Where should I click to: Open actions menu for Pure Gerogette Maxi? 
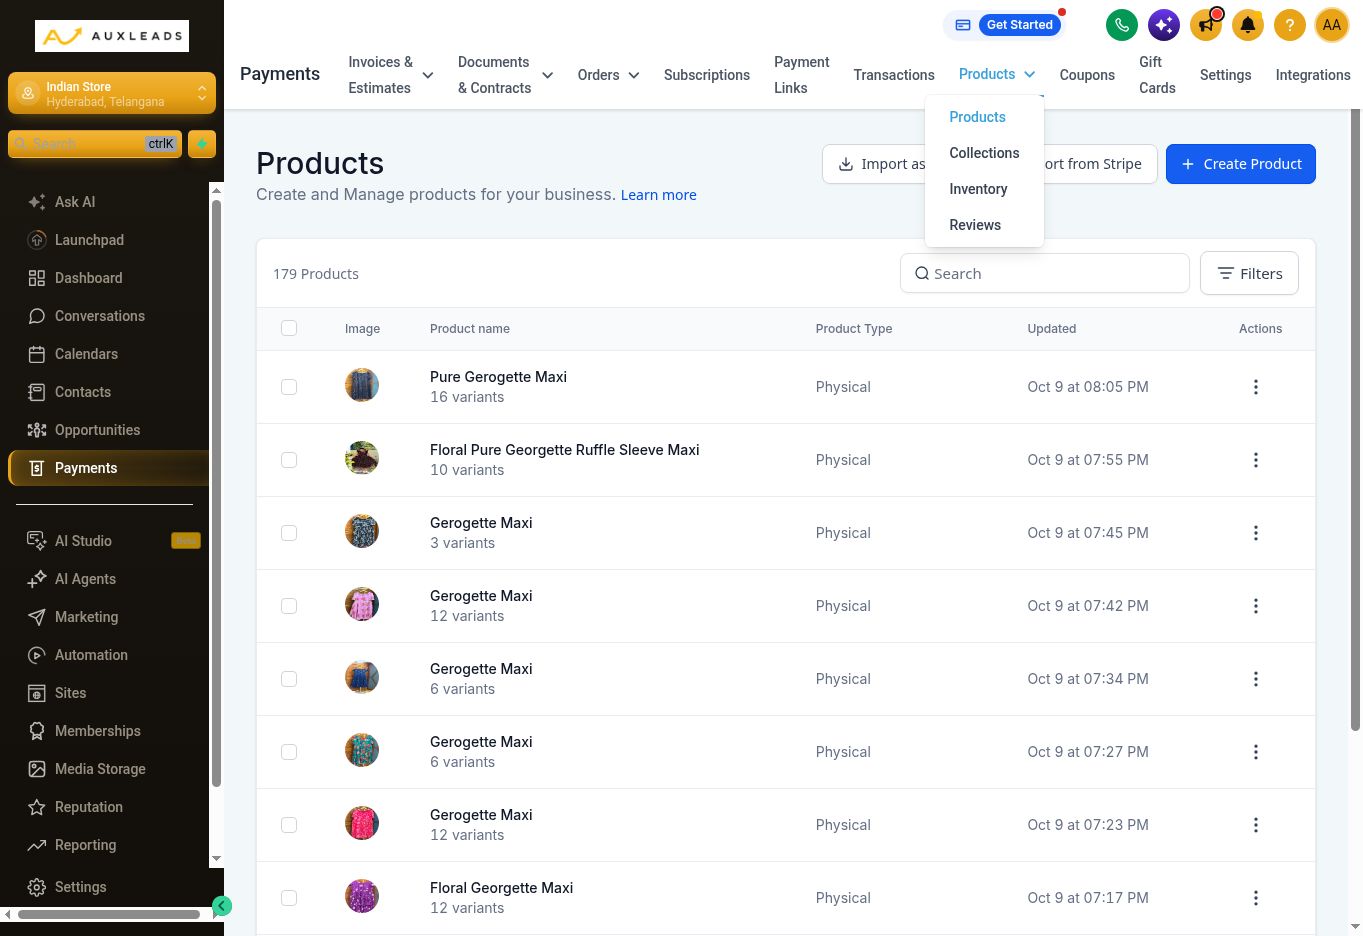[1256, 387]
